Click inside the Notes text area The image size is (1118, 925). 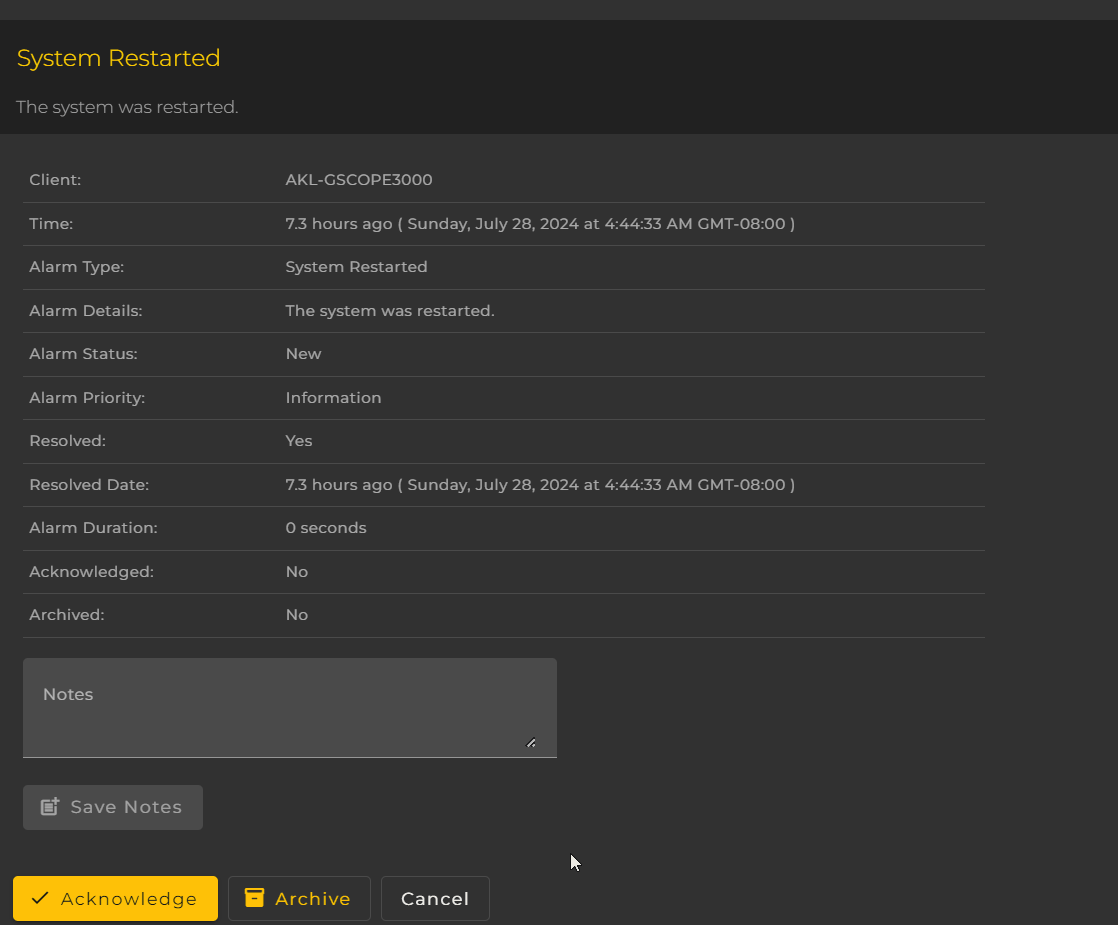pos(290,705)
